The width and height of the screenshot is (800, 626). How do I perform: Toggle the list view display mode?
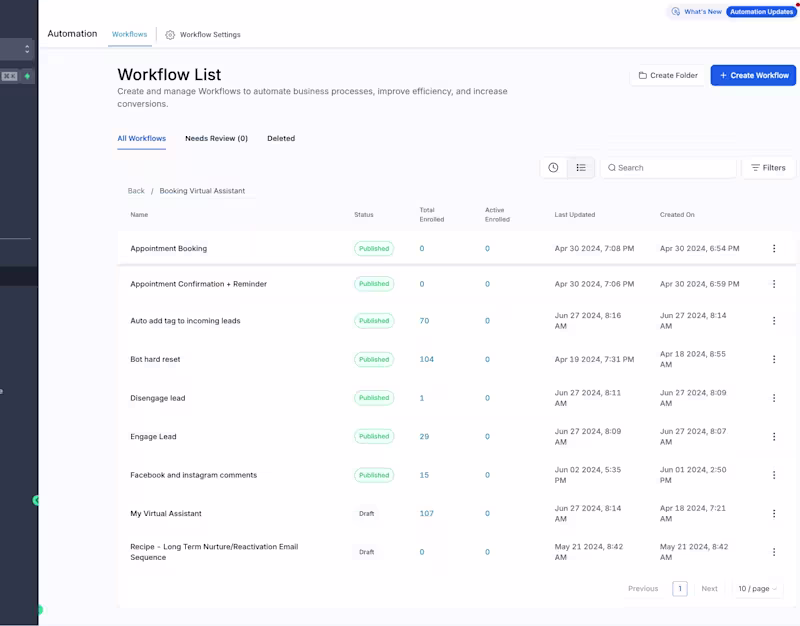click(581, 167)
